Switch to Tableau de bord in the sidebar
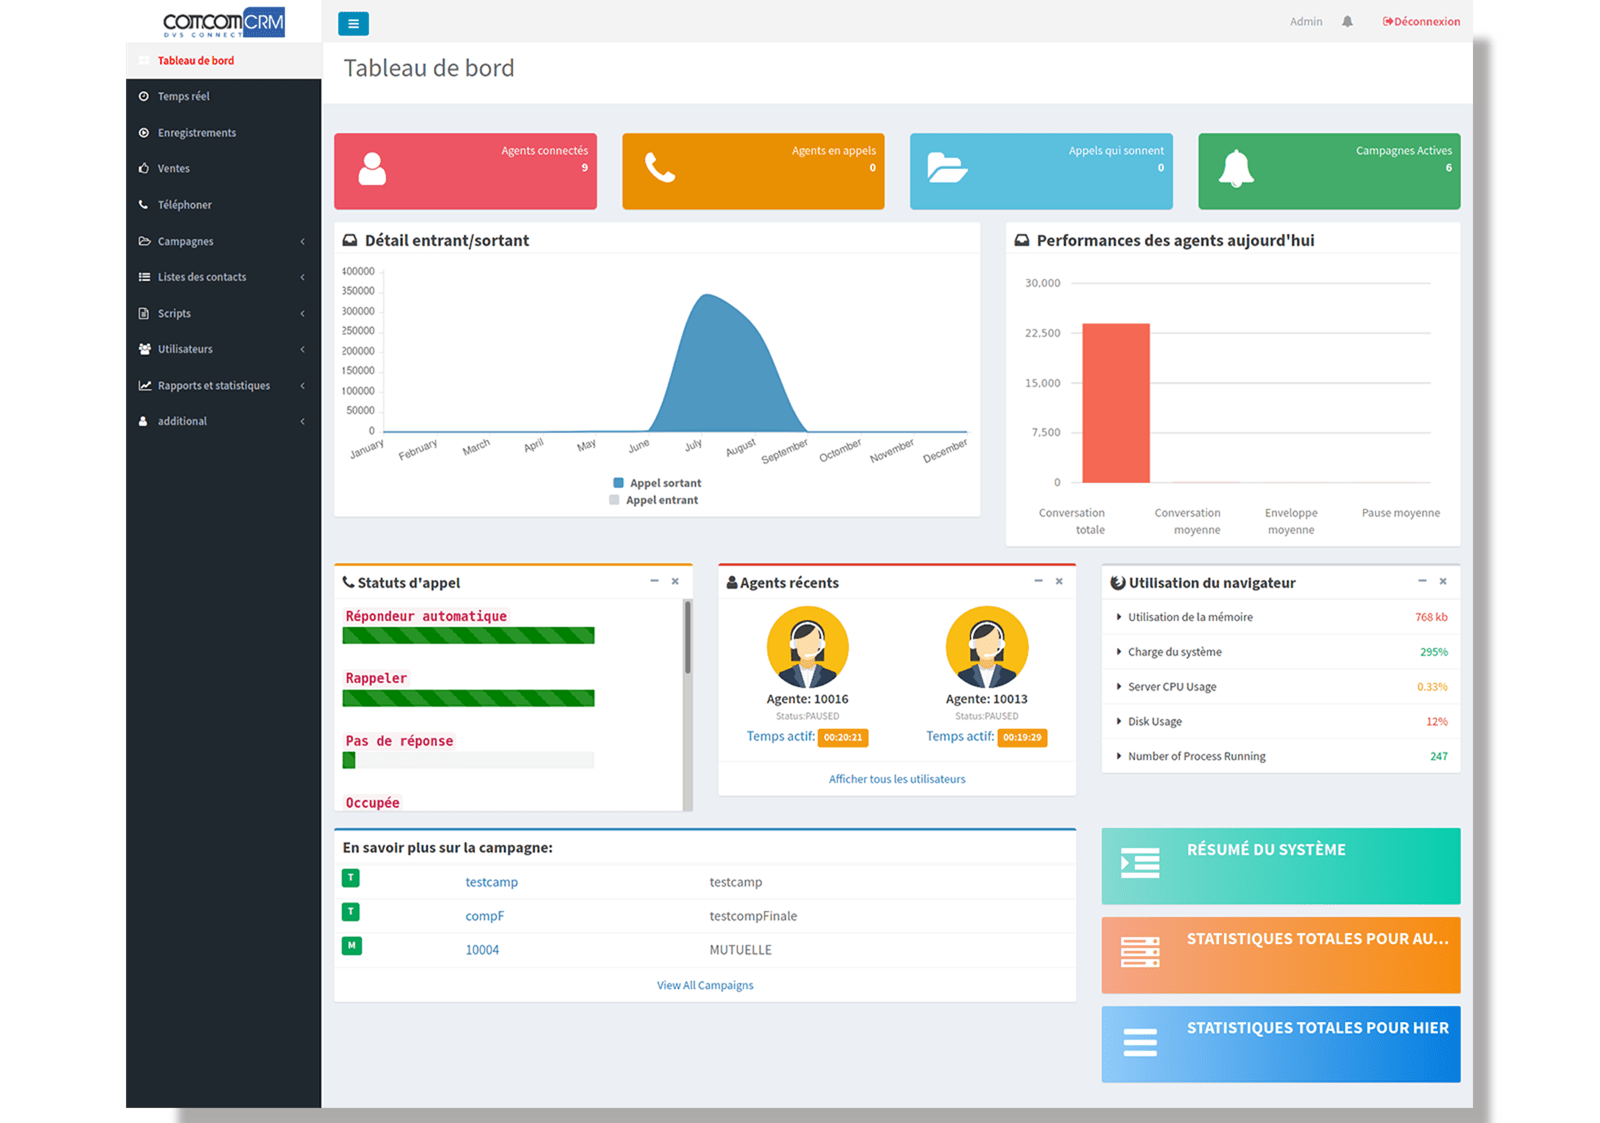1600x1123 pixels. point(196,60)
